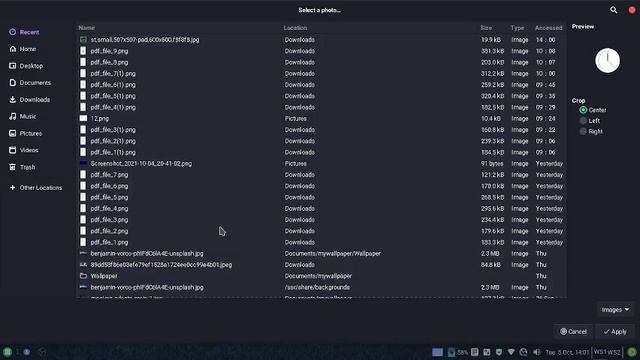Select pdf_file_2.png in the list
The image size is (640, 360).
[x=321, y=231]
